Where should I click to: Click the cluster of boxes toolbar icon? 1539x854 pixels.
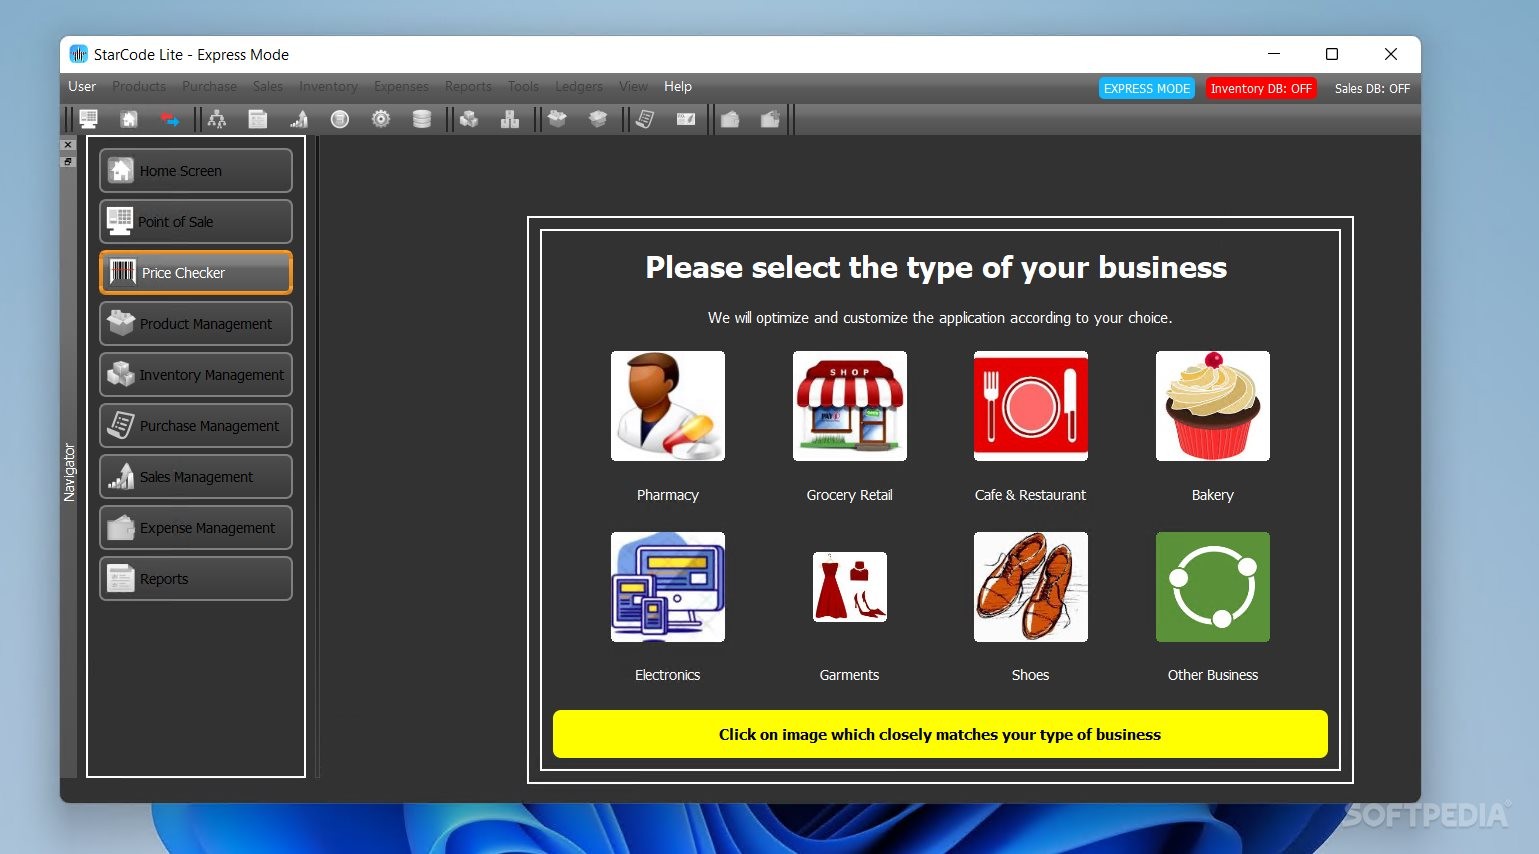pyautogui.click(x=469, y=119)
